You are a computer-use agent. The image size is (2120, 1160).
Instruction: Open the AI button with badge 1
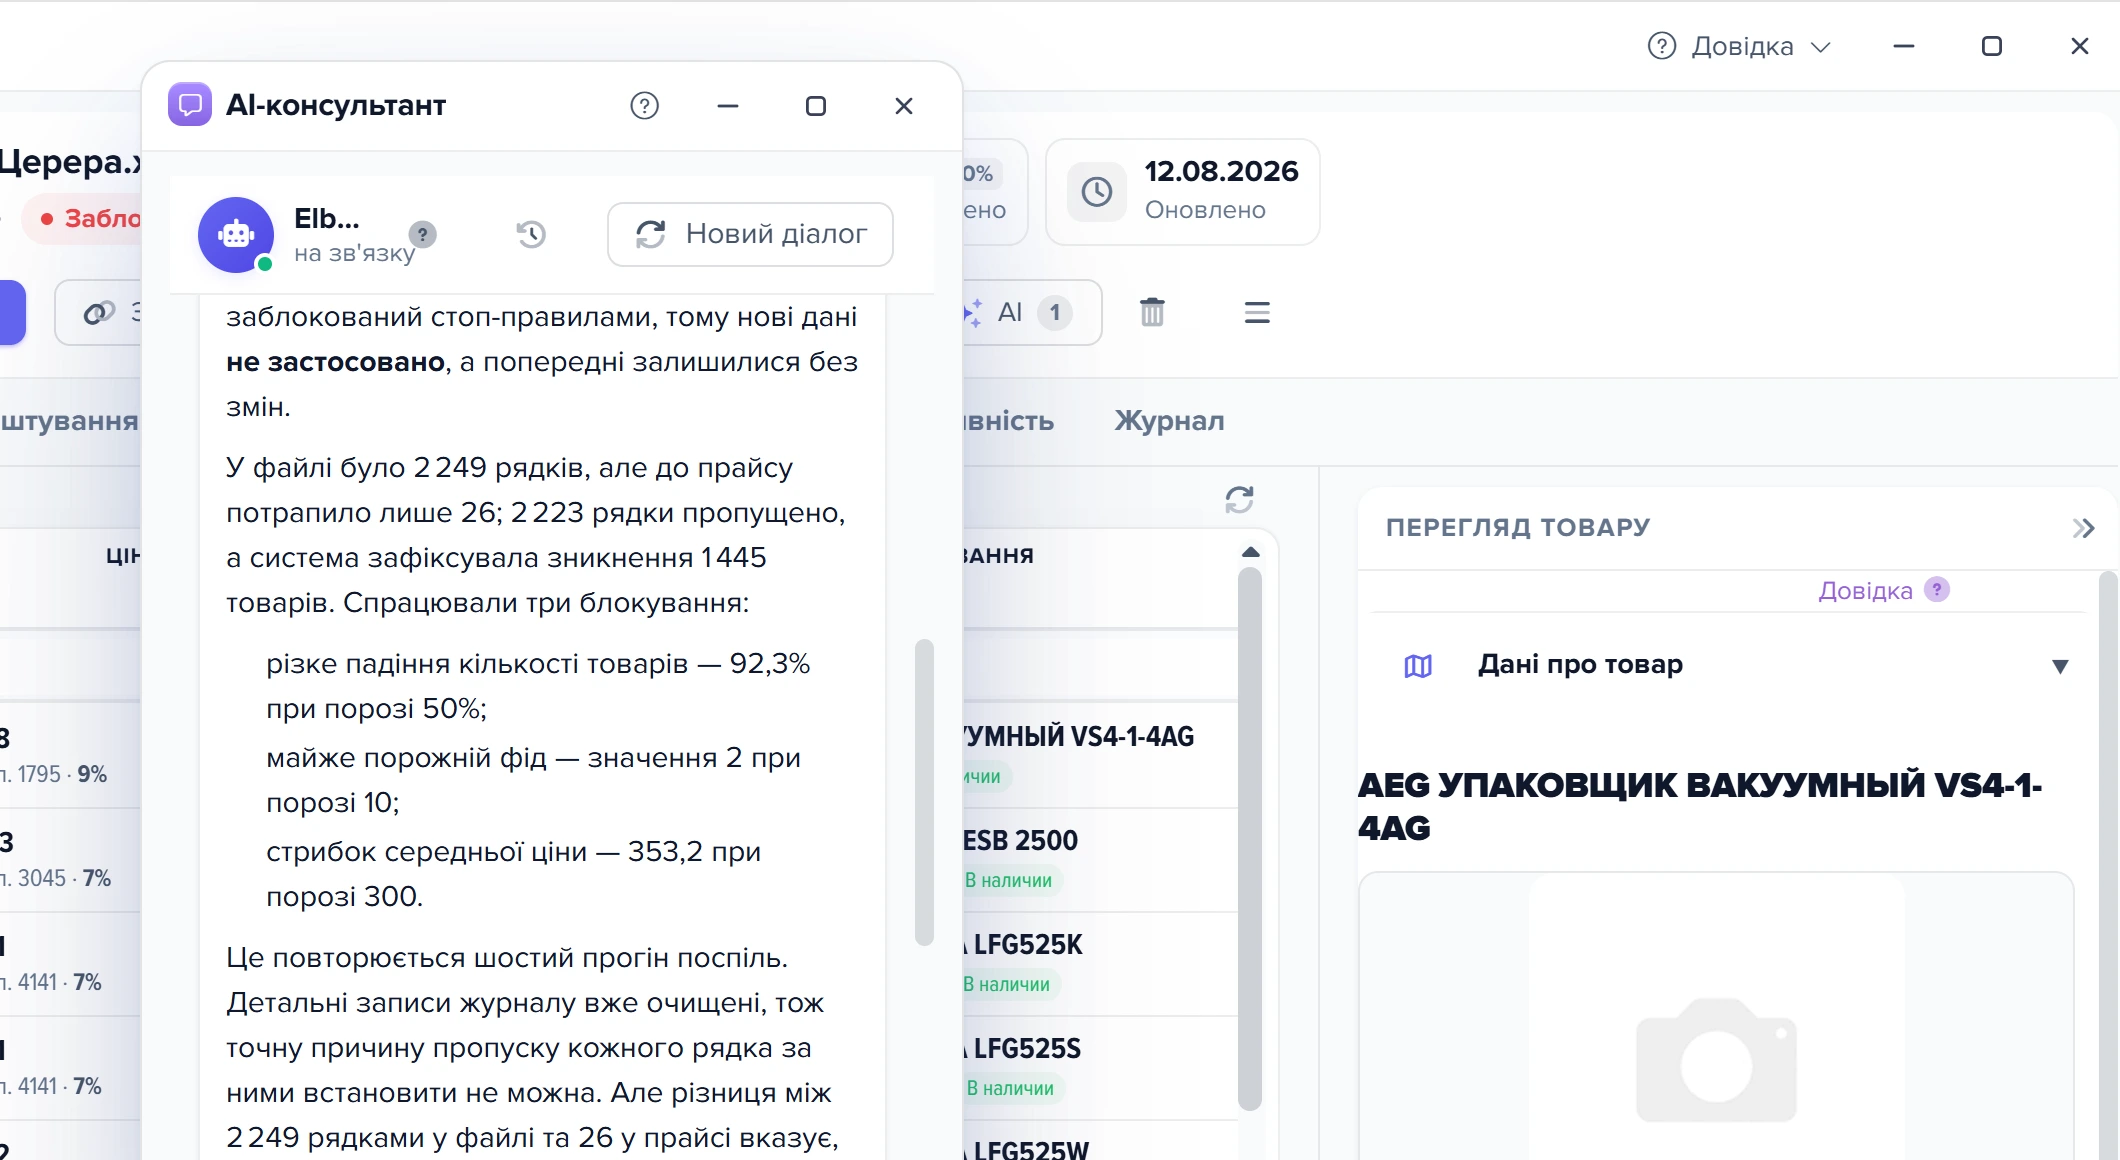point(1030,313)
